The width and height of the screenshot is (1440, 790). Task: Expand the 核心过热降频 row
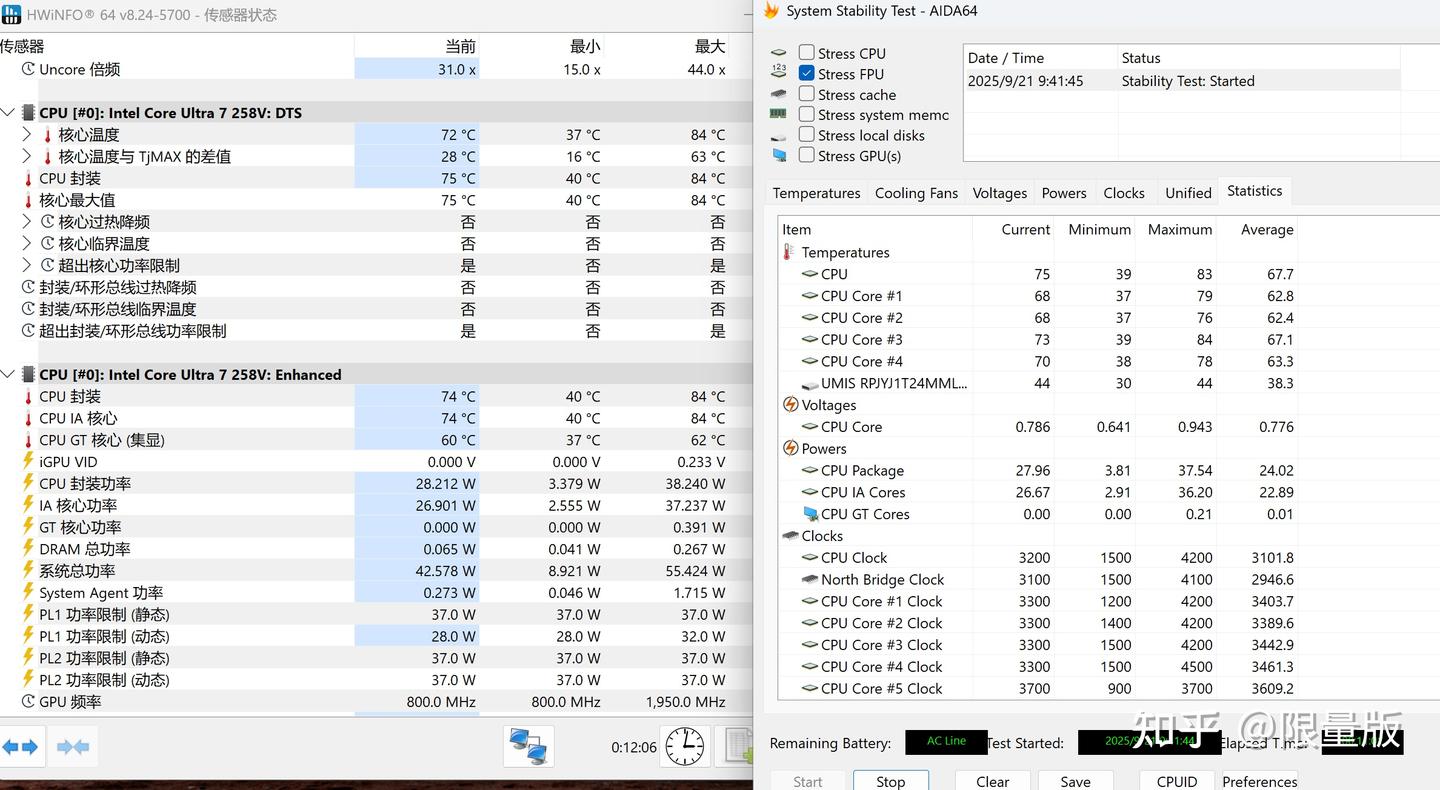tap(27, 222)
